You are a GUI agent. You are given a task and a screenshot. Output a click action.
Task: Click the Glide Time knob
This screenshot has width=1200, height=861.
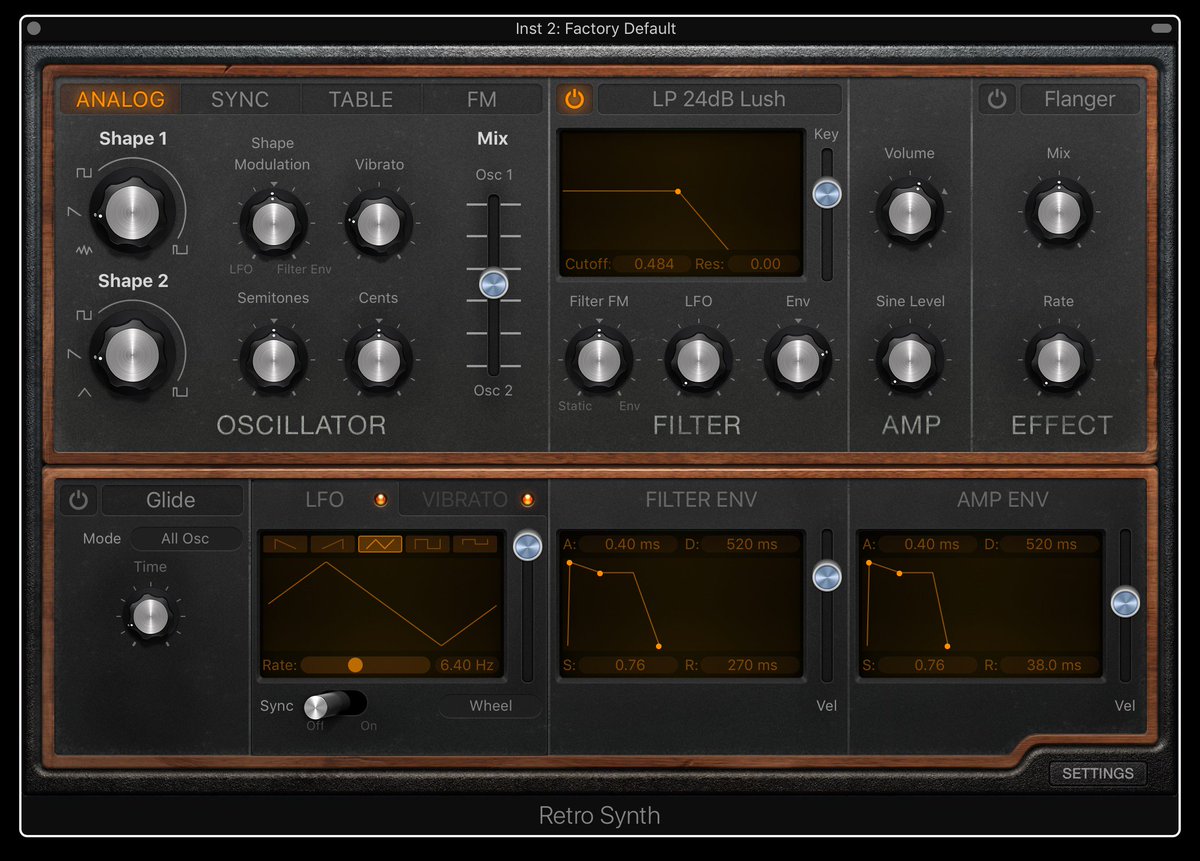tap(150, 616)
